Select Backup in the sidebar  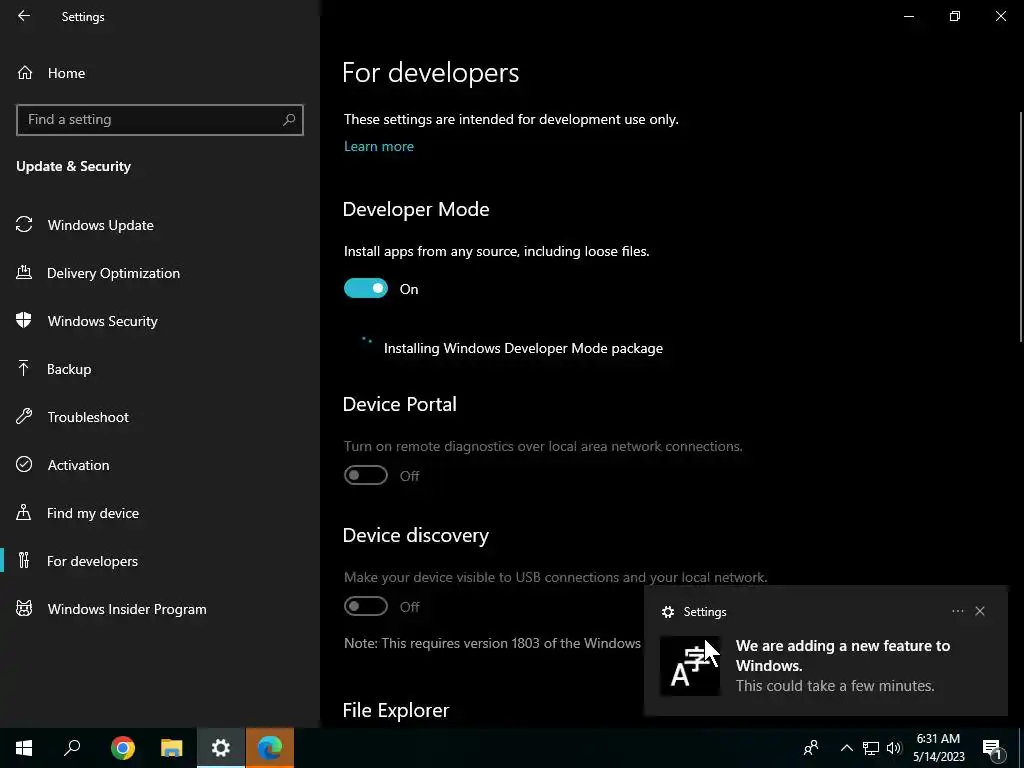[160, 369]
